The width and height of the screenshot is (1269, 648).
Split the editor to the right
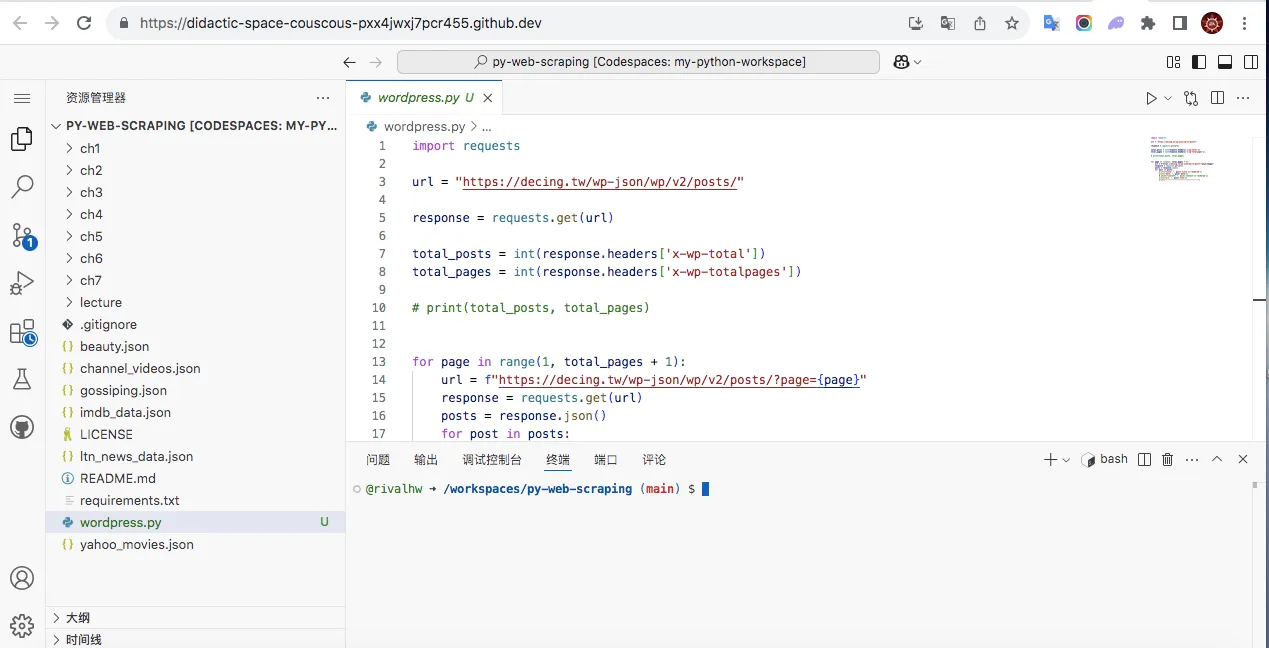[x=1217, y=98]
